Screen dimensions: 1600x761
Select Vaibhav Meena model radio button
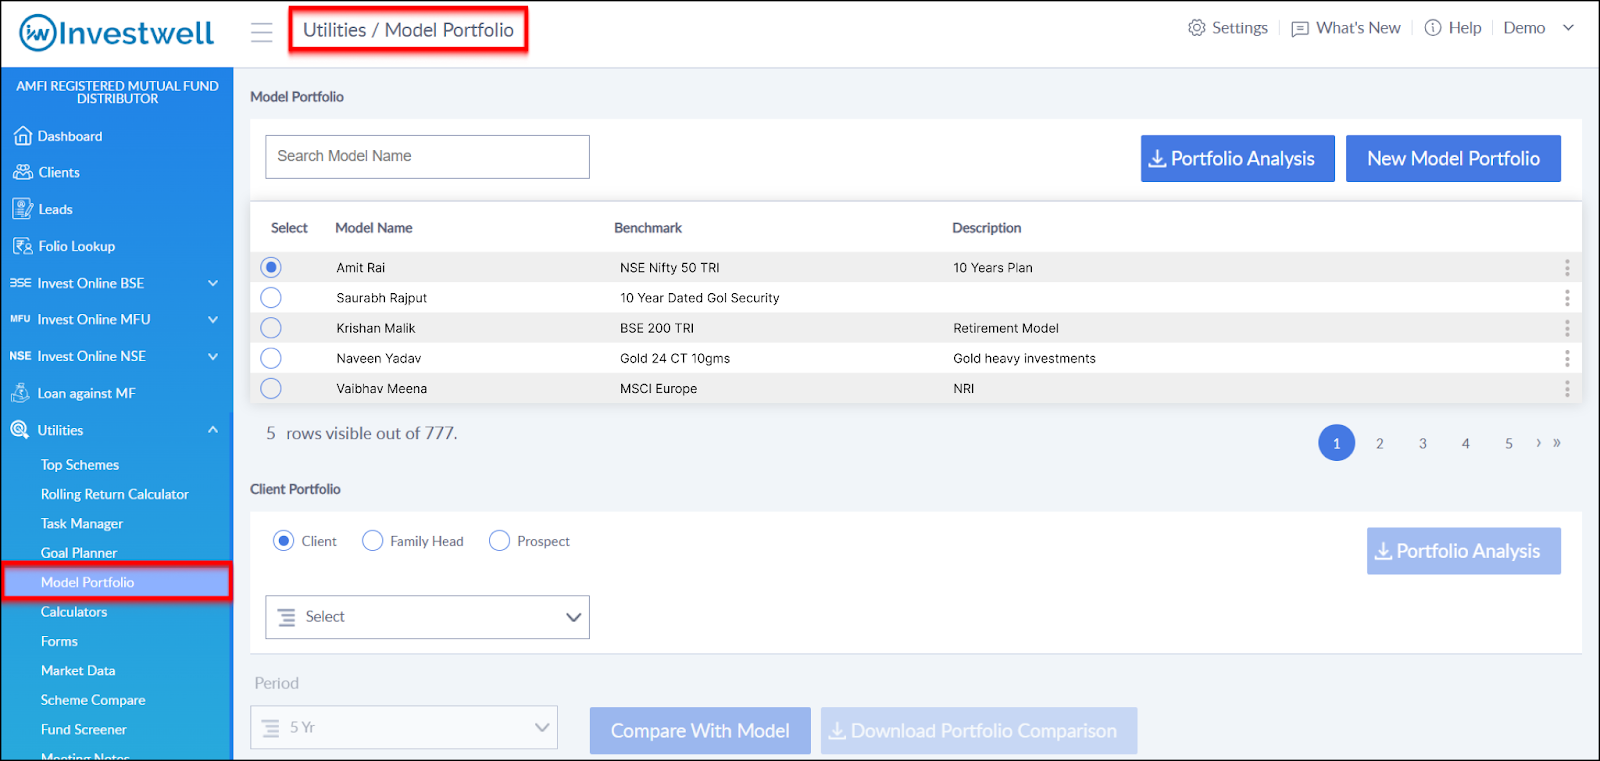tap(271, 388)
